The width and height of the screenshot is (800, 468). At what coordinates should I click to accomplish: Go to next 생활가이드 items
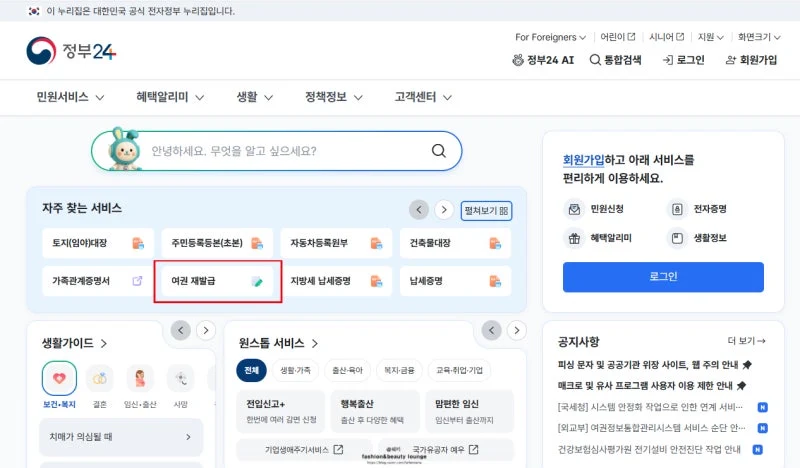(206, 330)
